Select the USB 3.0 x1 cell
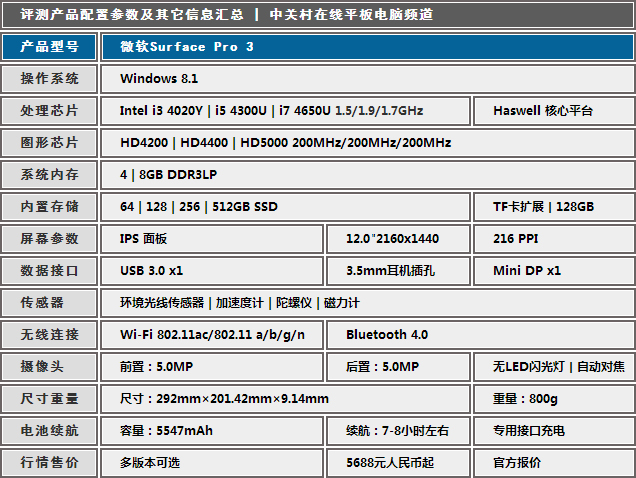 pos(212,271)
